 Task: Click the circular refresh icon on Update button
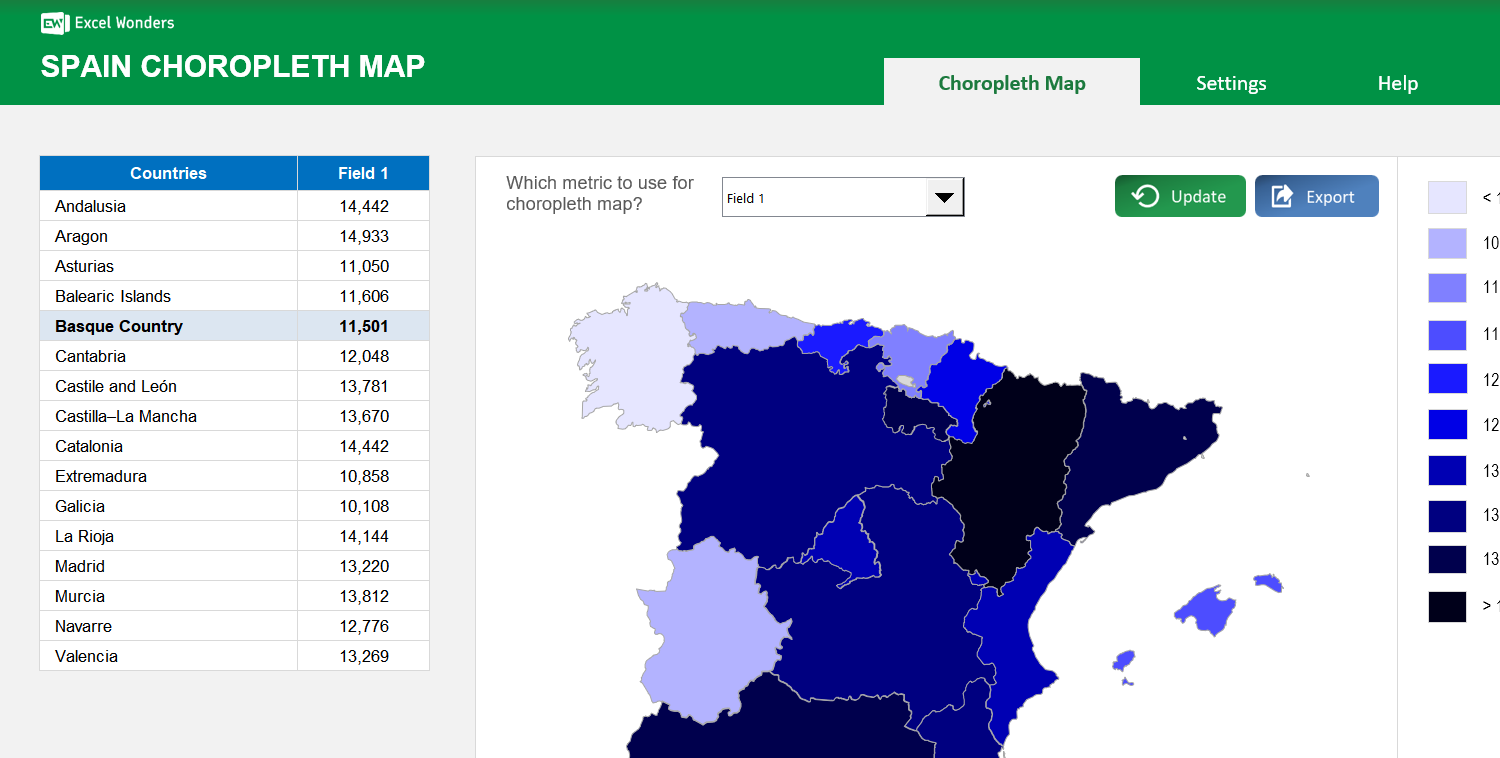[1147, 195]
